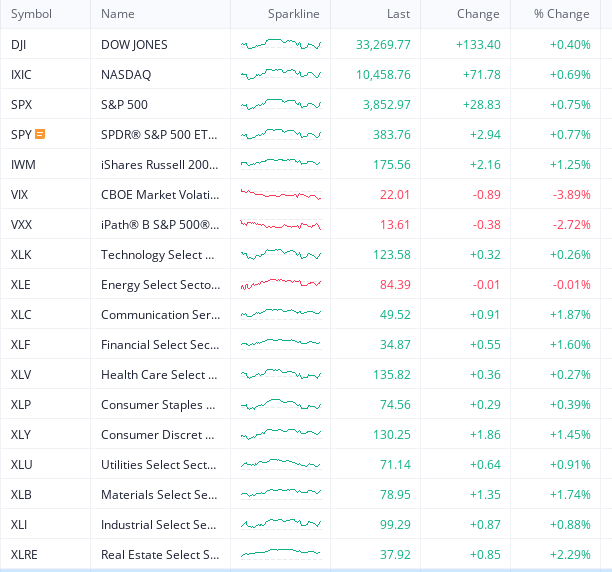The image size is (612, 572).
Task: Click the iPath® B S&P 500®... name
Action: (160, 225)
